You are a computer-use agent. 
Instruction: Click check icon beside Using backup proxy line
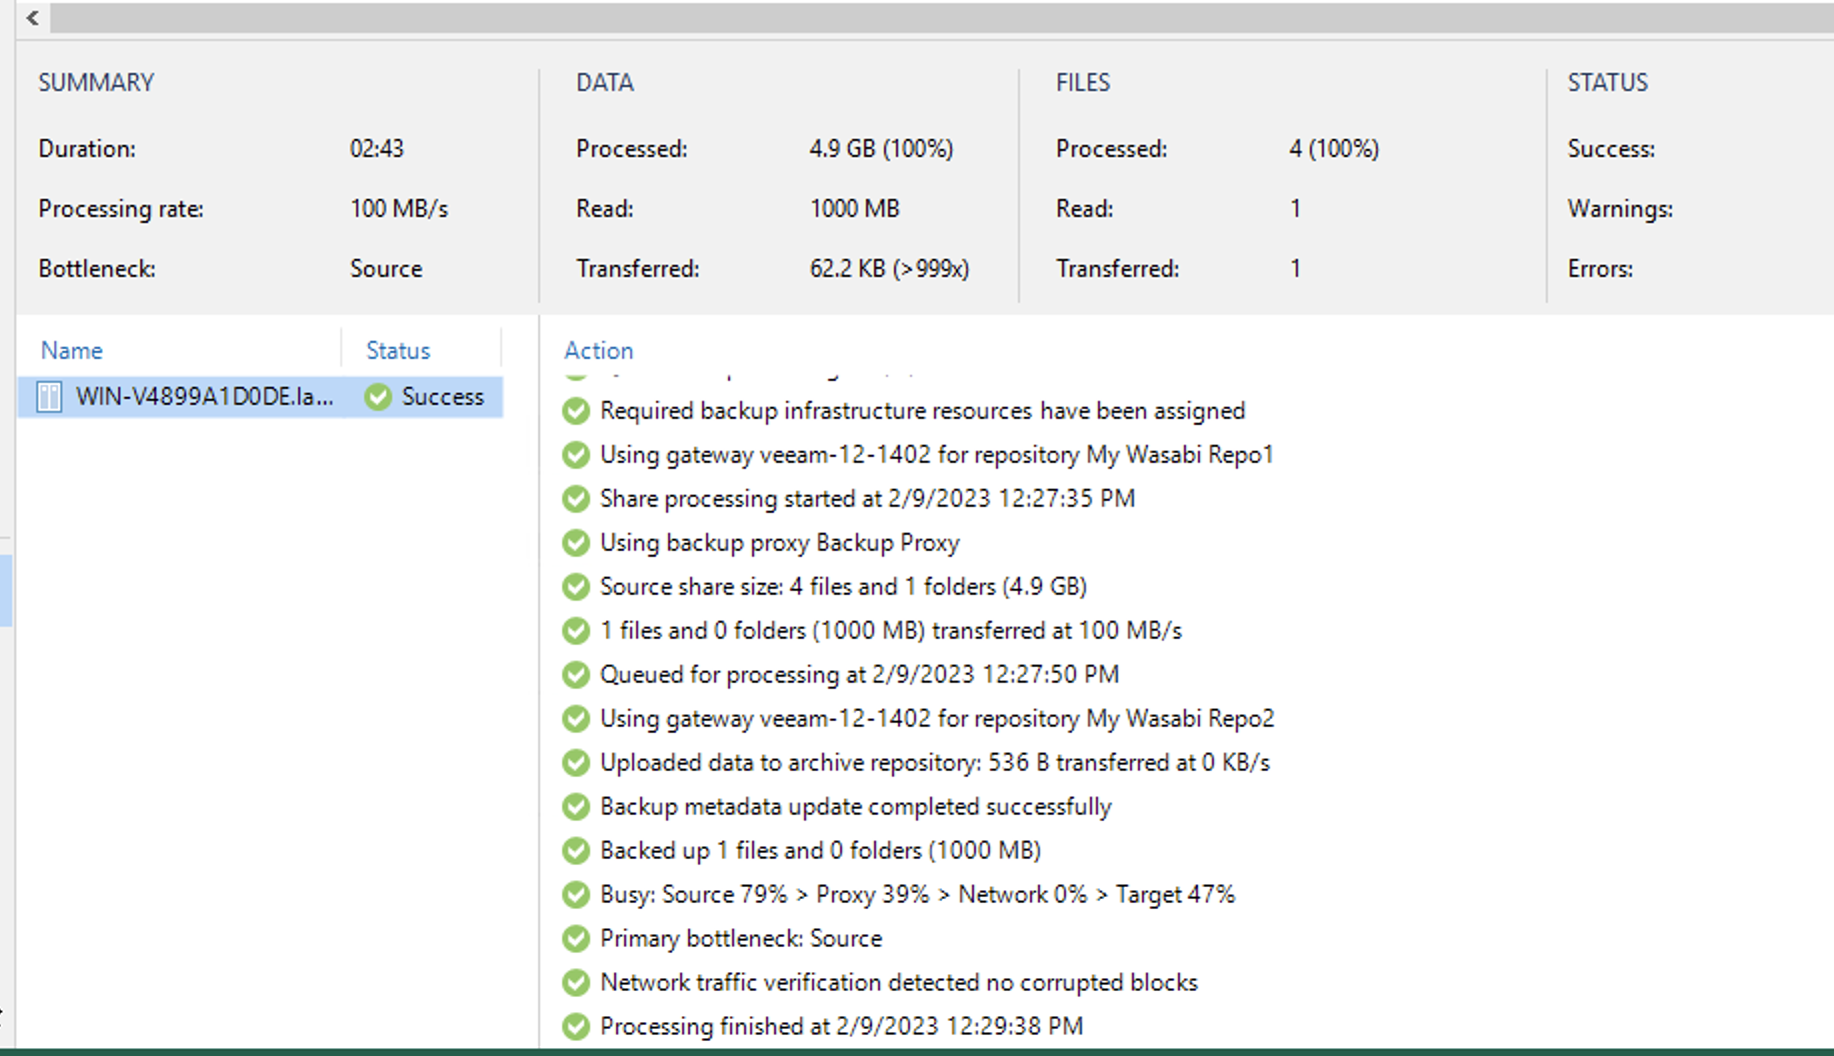coord(576,543)
